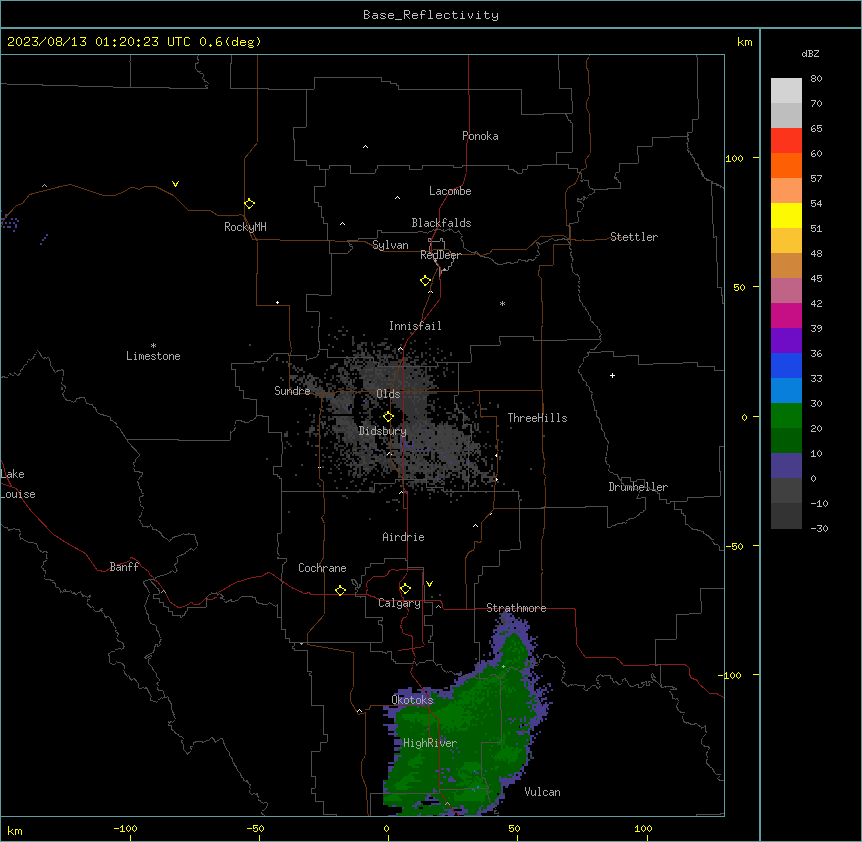
Task: Click the Airdrie city label
Action: pyautogui.click(x=403, y=537)
